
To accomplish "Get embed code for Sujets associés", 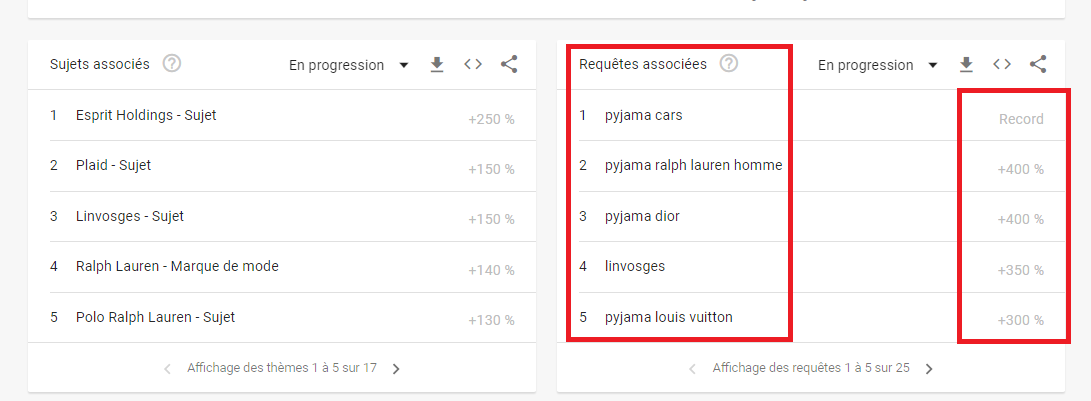I will [473, 65].
